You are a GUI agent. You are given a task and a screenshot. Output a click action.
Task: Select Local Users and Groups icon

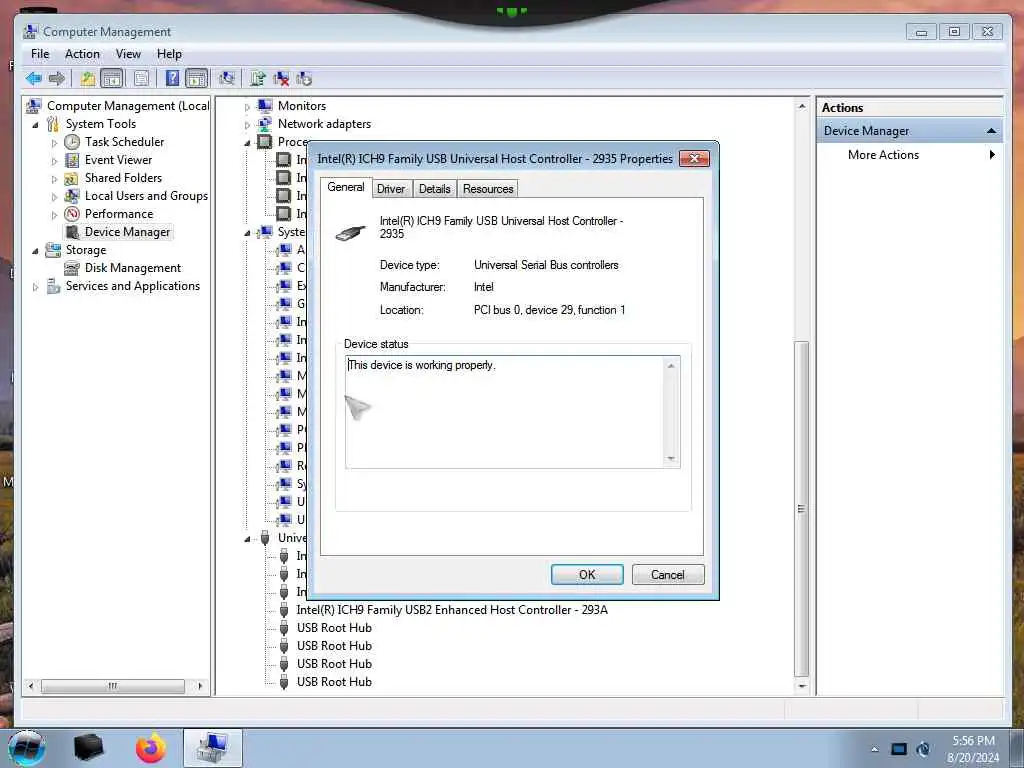click(x=72, y=196)
